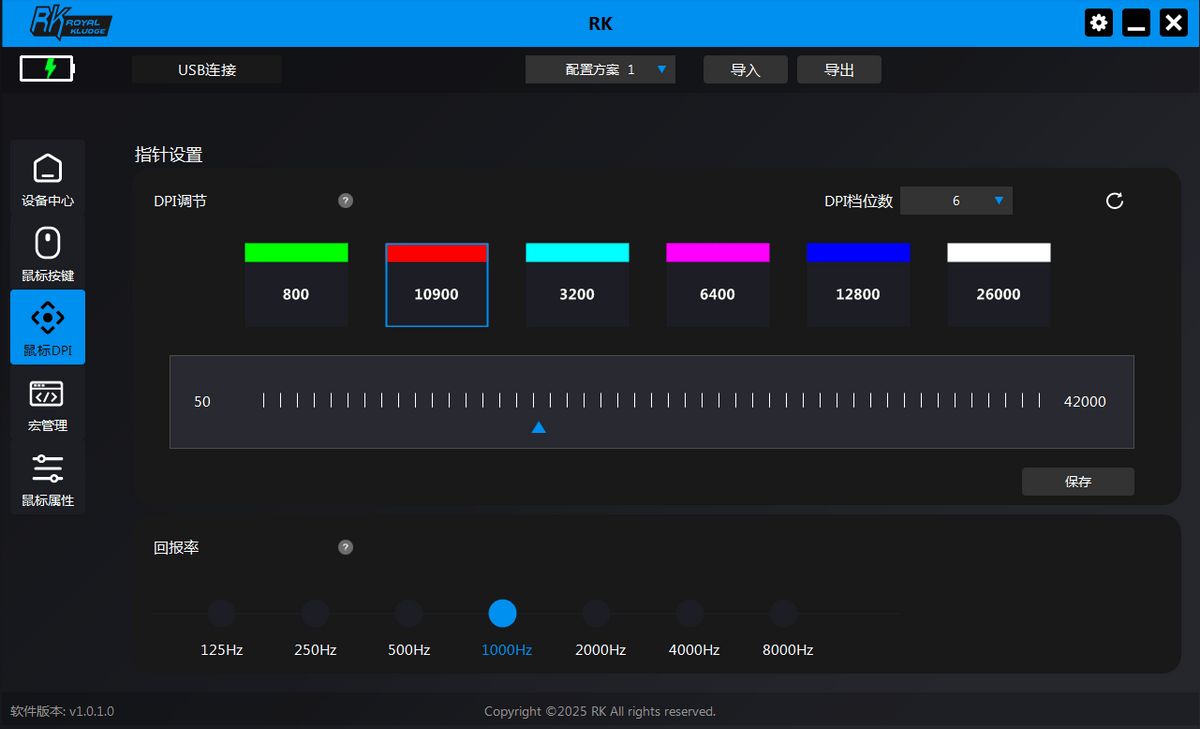The height and width of the screenshot is (729, 1200).
Task: Click the reset refresh icon for DPI
Action: 1115,201
